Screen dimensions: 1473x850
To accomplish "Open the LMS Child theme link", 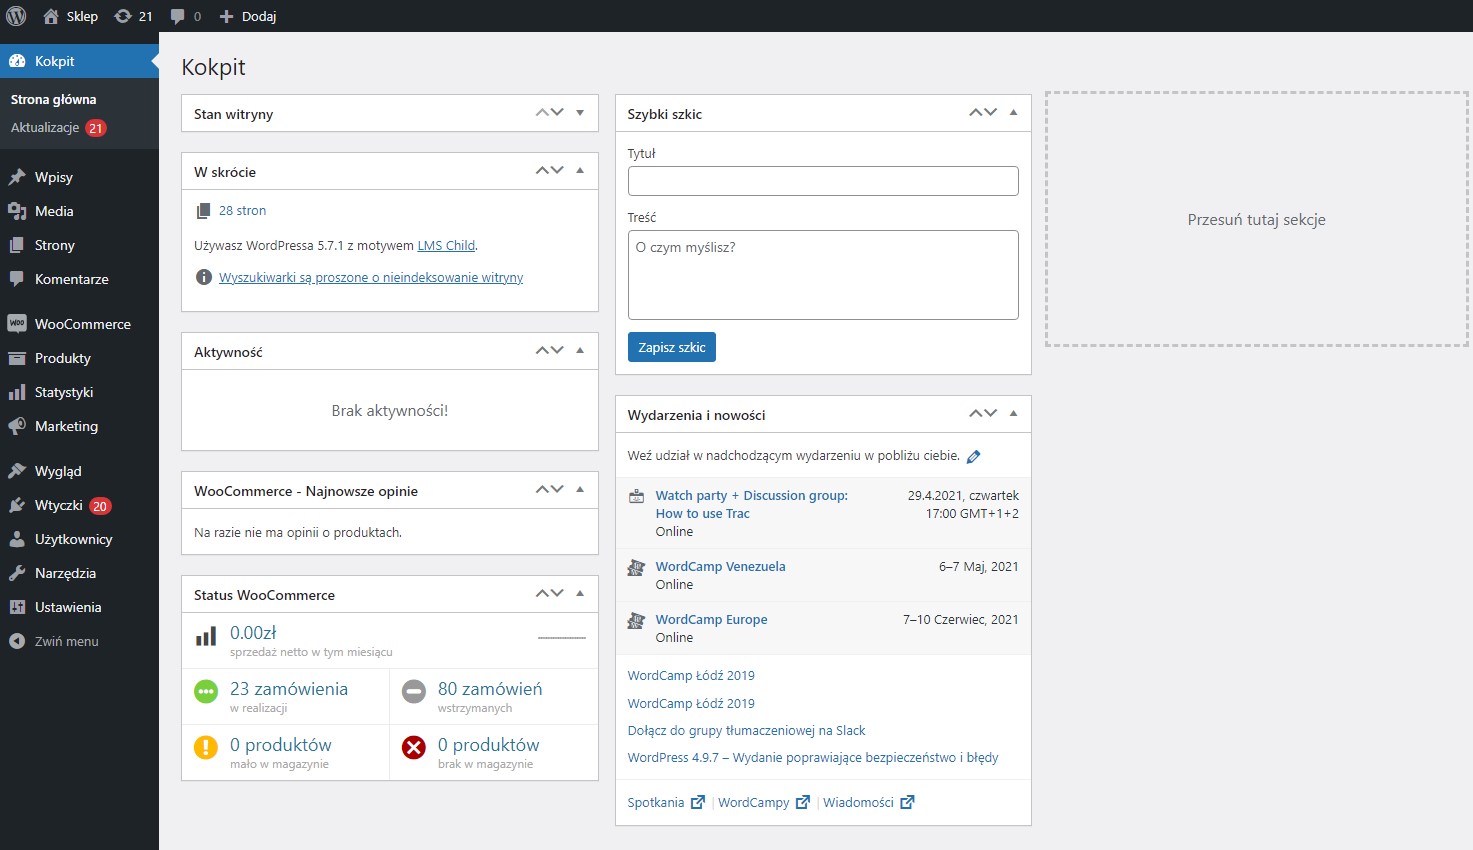I will click(446, 245).
